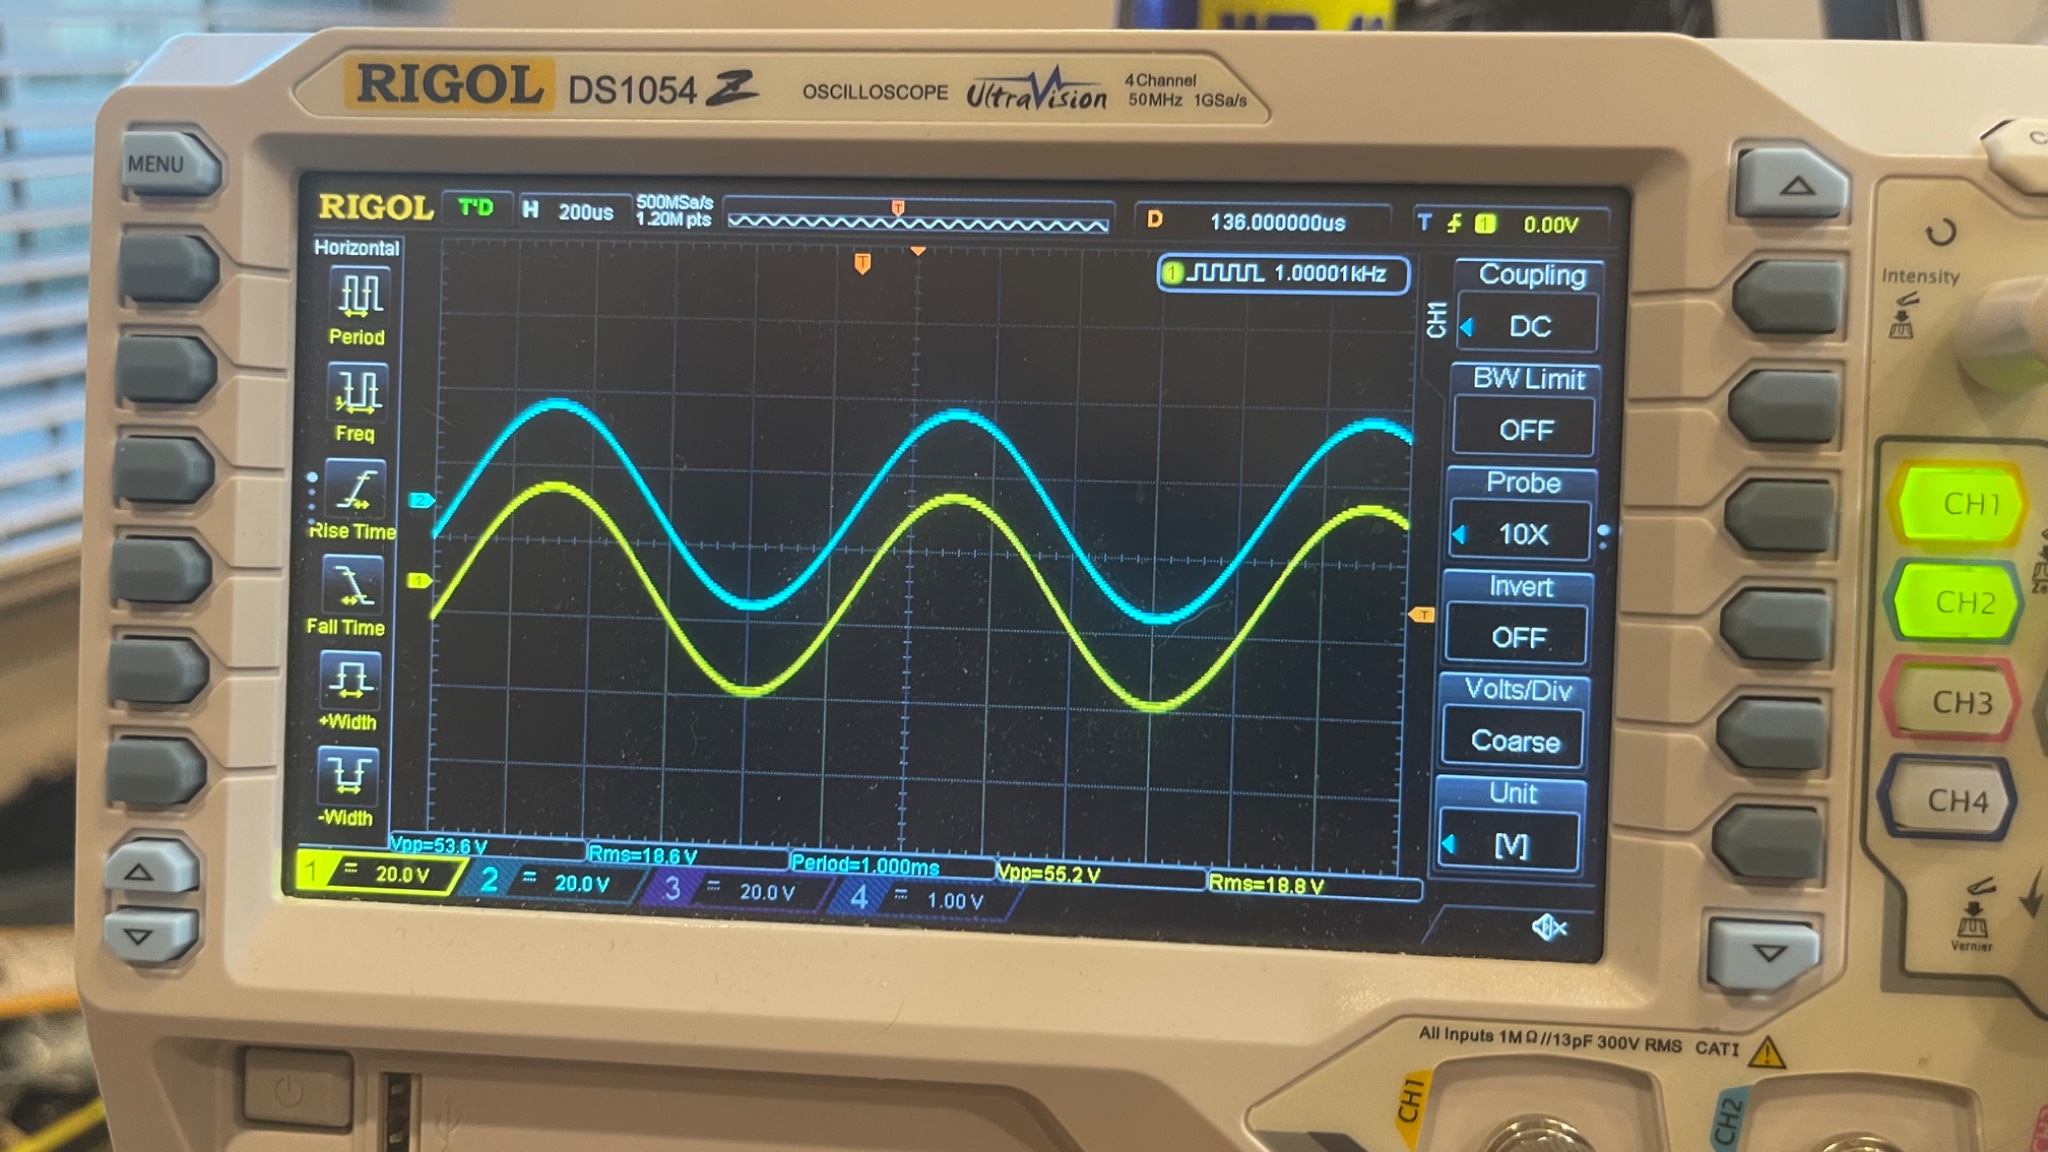Click the CH1 ground level marker
The height and width of the screenshot is (1152, 2048).
coord(419,580)
